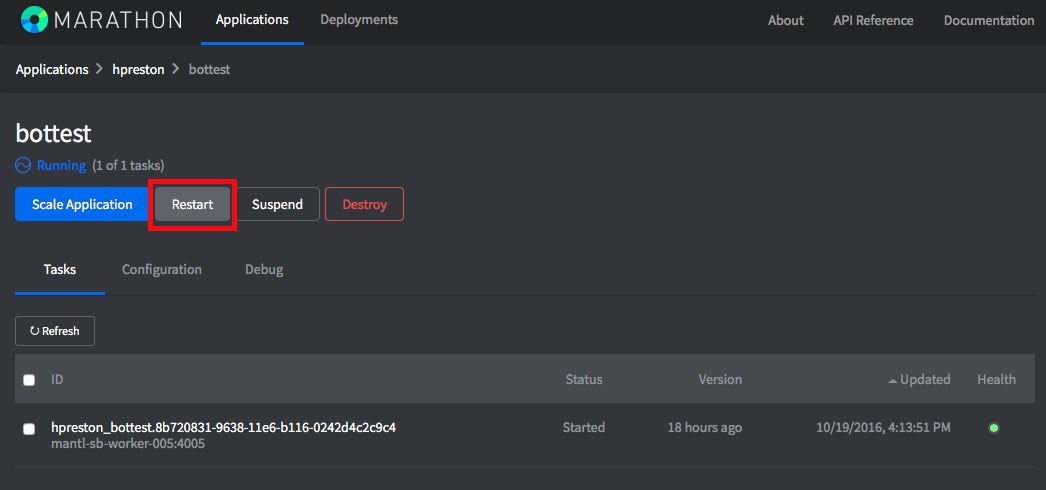Screen dimensions: 1046x490
Task: Open the About link
Action: (x=786, y=21)
